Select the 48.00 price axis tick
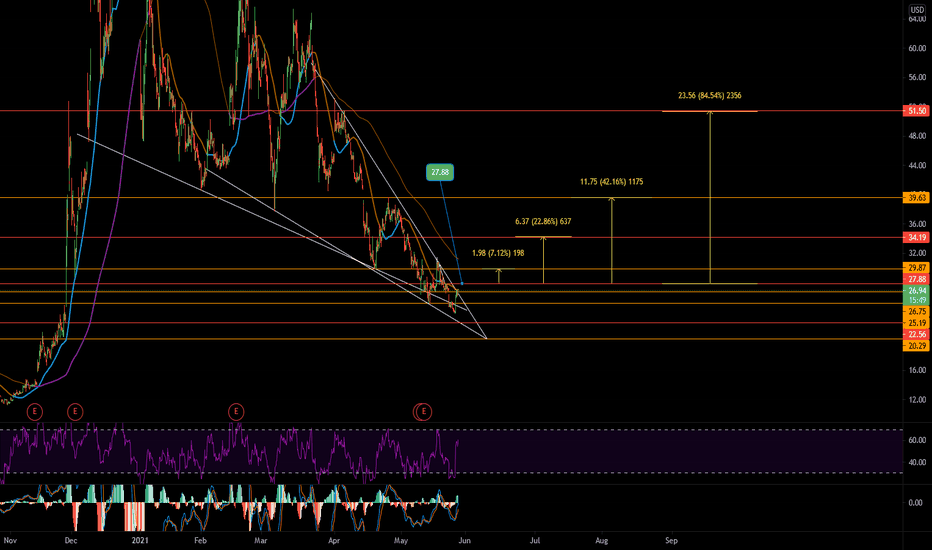Screen dimensions: 932x550 pos(917,136)
